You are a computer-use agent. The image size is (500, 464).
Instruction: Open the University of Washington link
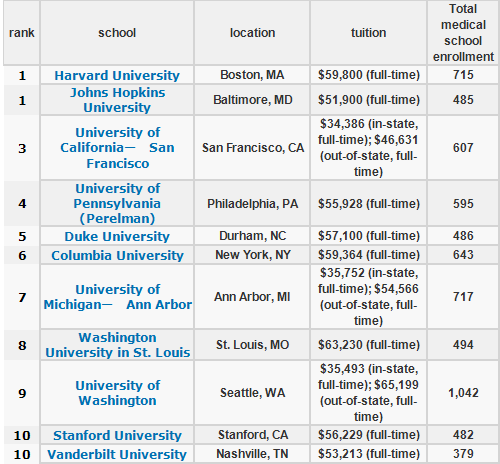tap(118, 393)
